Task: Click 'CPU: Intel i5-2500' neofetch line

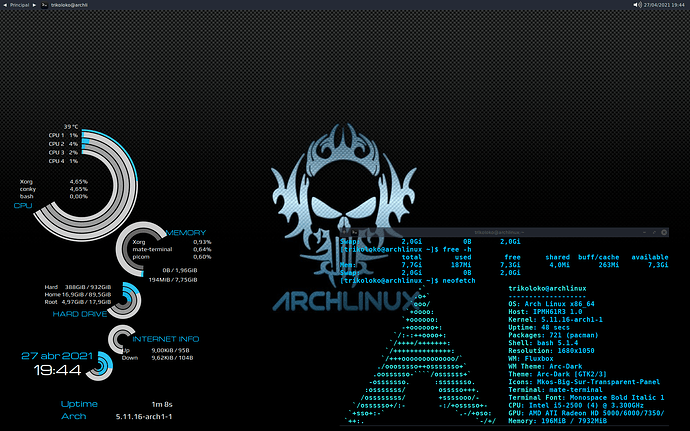Action: point(576,405)
